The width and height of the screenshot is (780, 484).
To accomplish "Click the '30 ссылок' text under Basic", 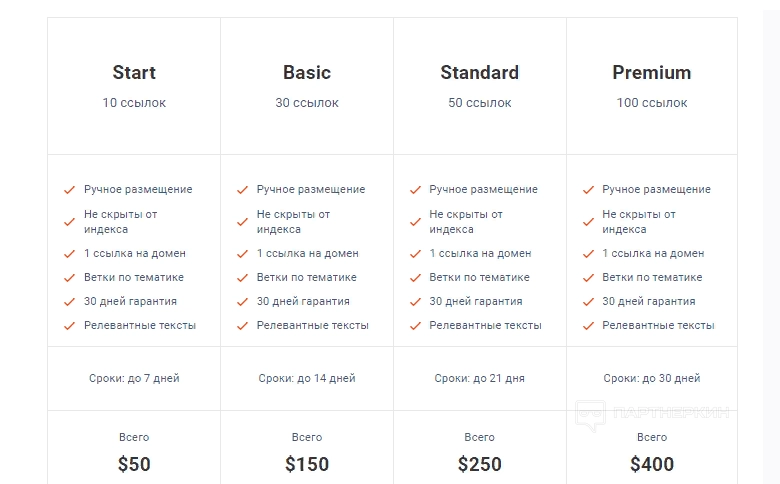I will 307,102.
